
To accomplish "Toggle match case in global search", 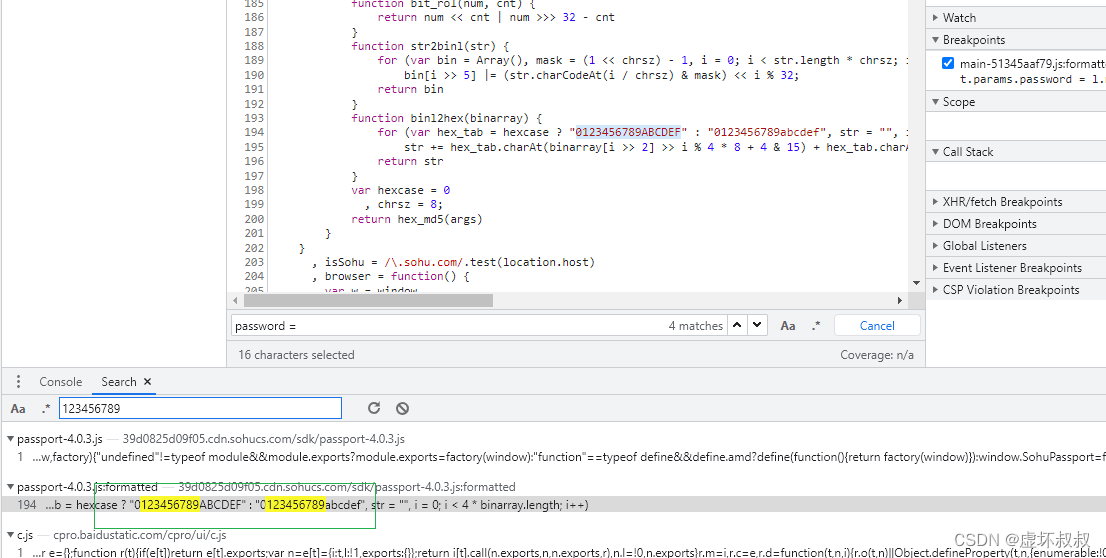I will (x=18, y=408).
